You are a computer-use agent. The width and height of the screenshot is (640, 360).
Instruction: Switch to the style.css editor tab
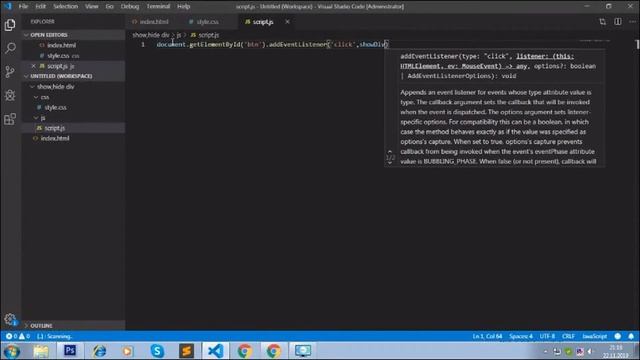point(207,22)
